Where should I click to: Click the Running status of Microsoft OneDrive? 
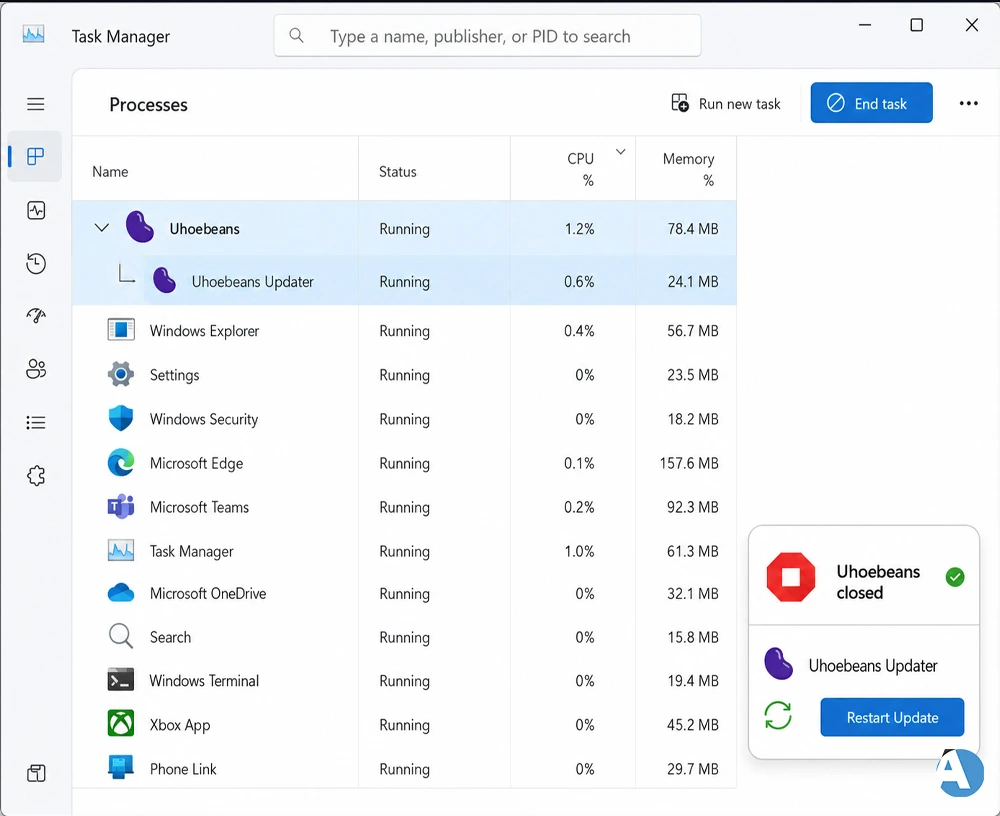(404, 594)
